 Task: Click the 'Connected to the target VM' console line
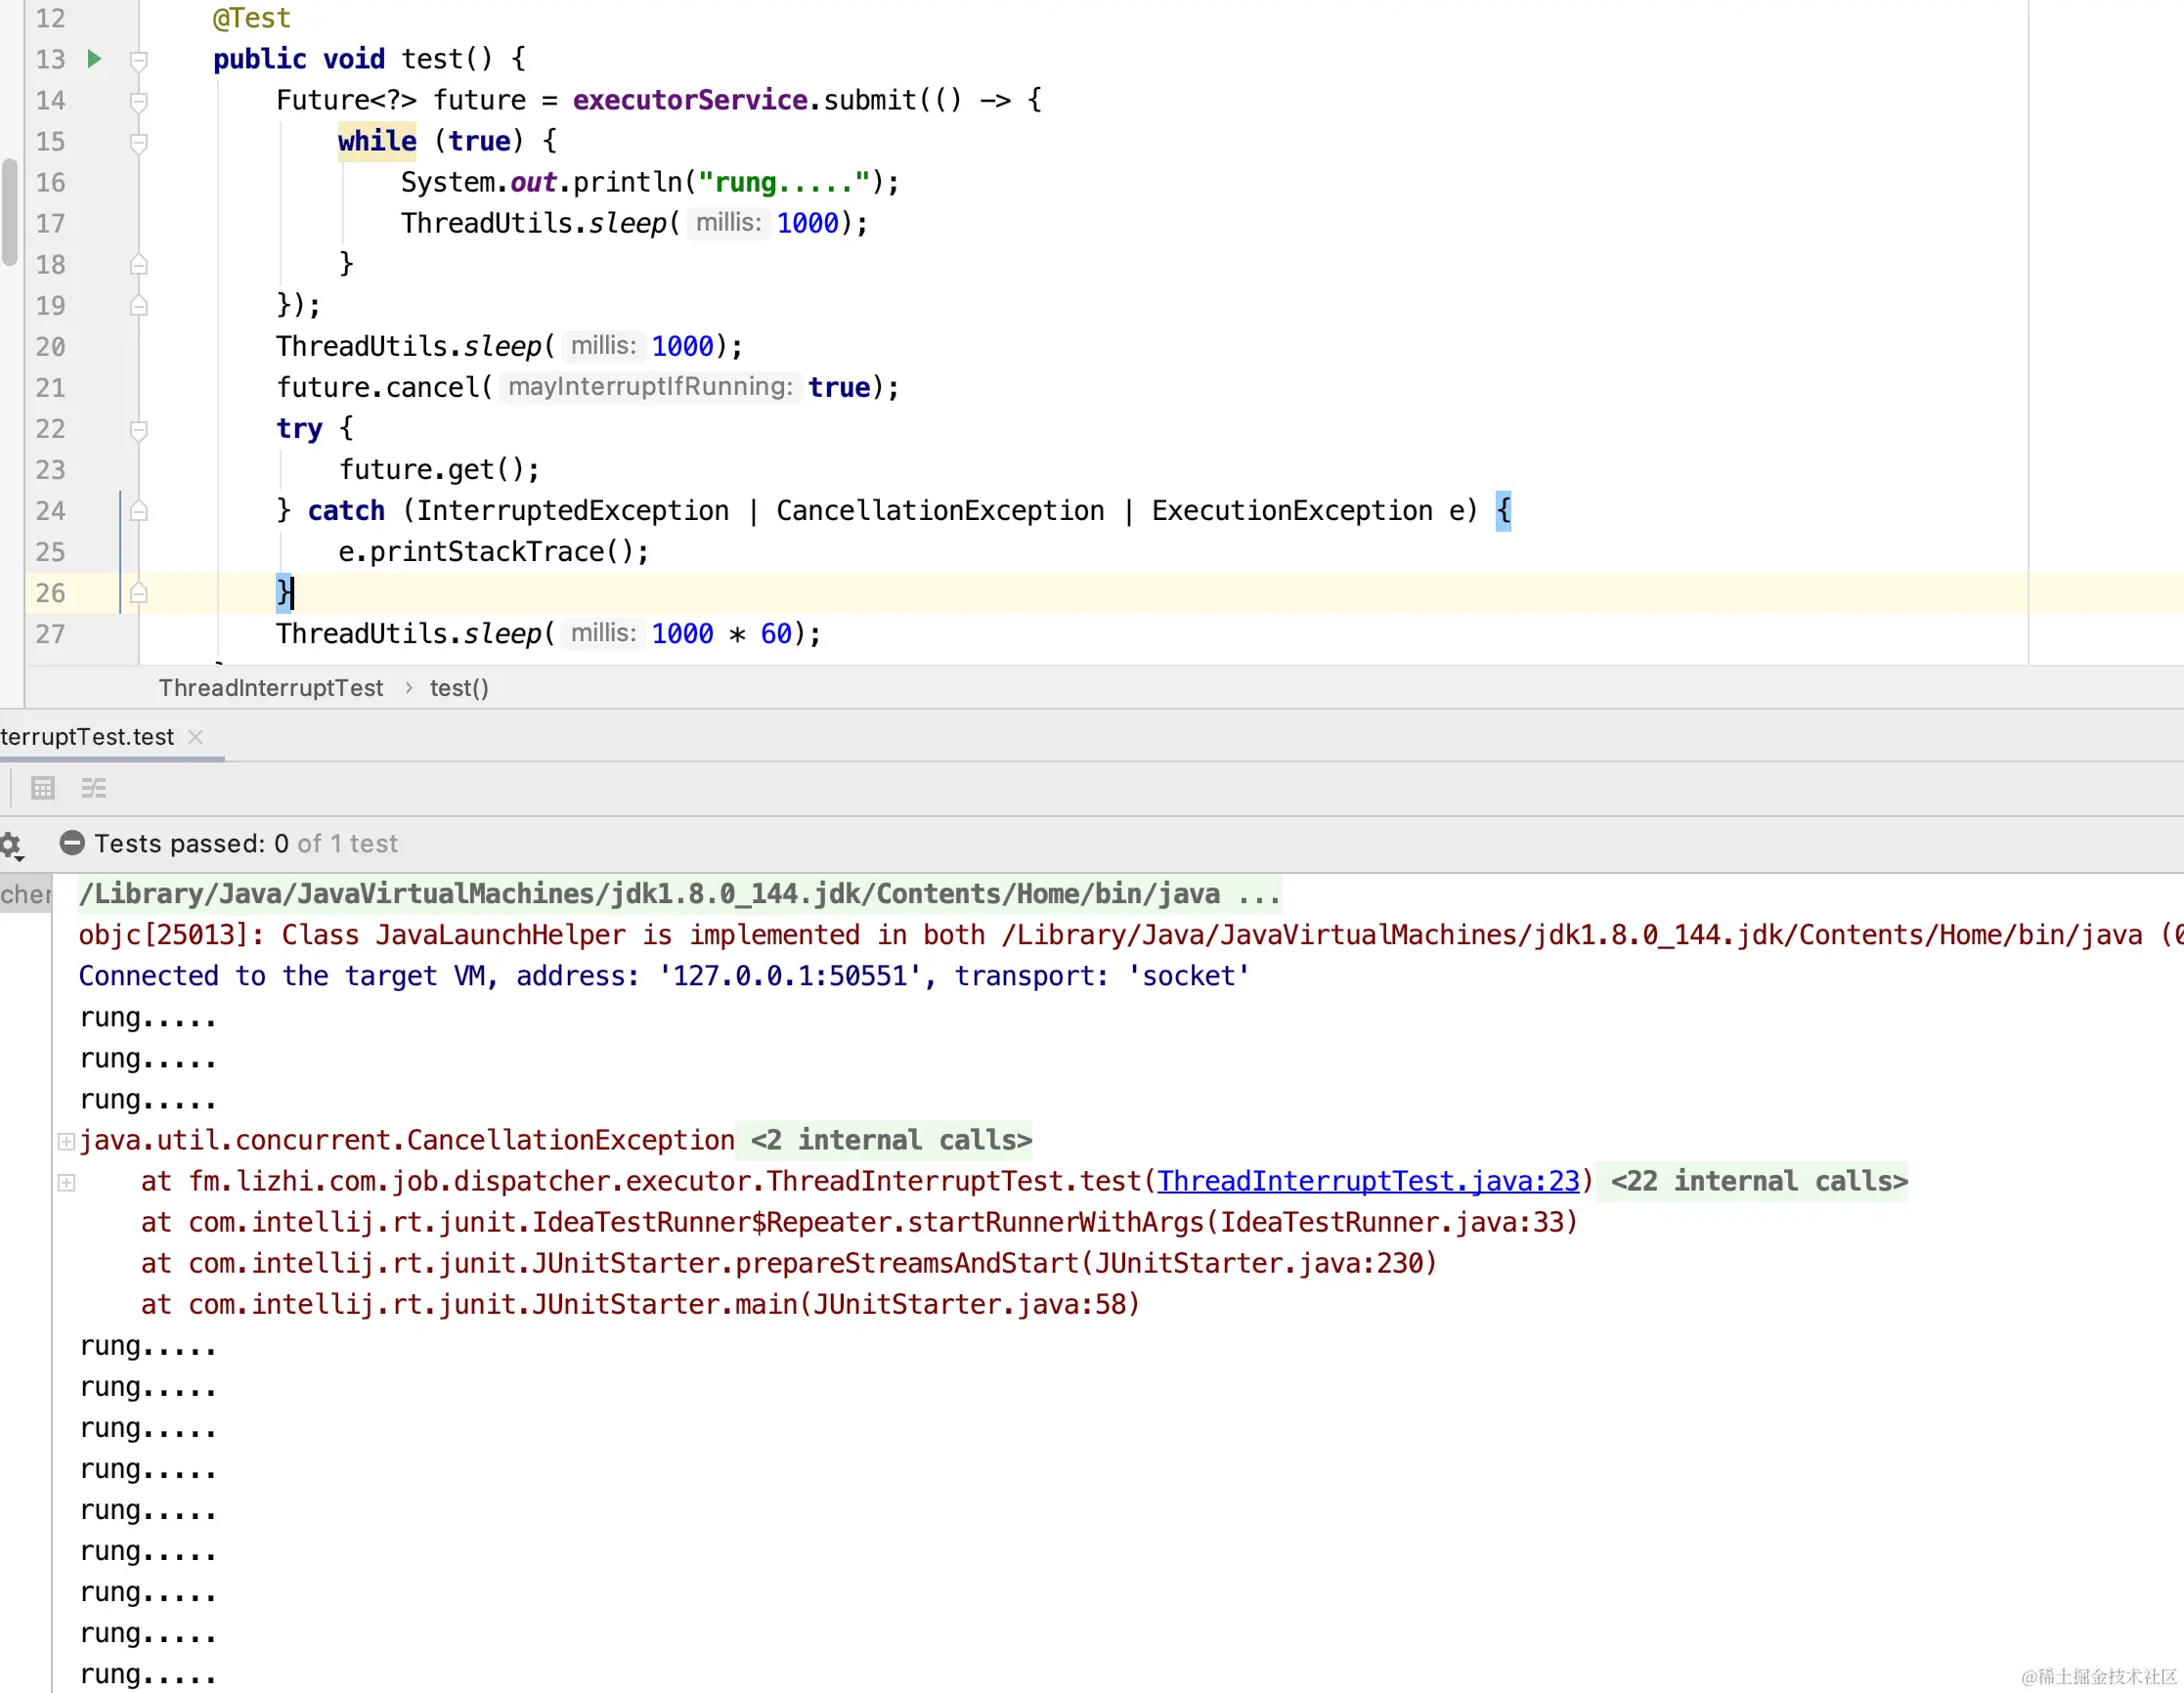pyautogui.click(x=664, y=976)
